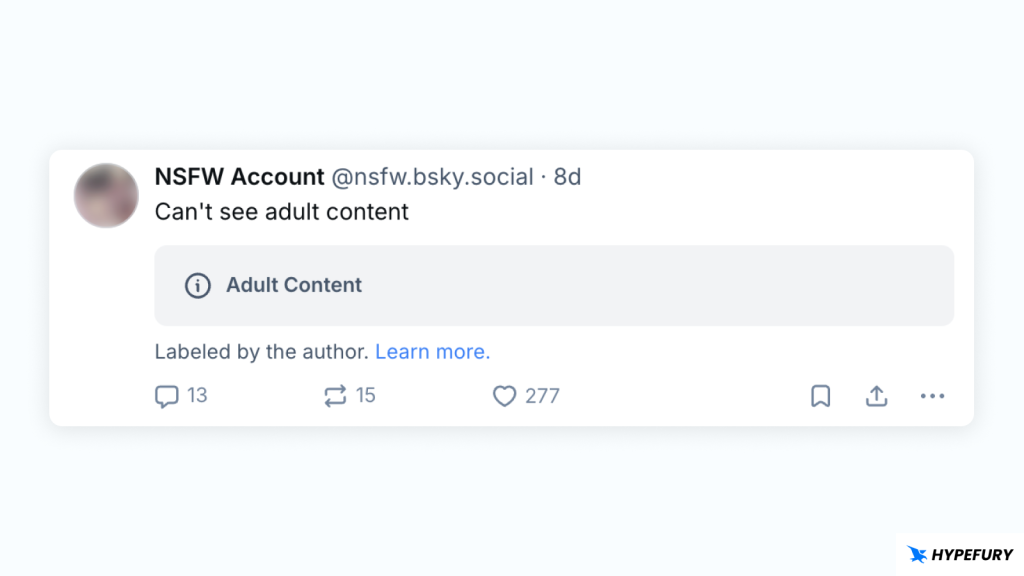
Task: Click the info icon beside Adult Content
Action: click(x=197, y=285)
